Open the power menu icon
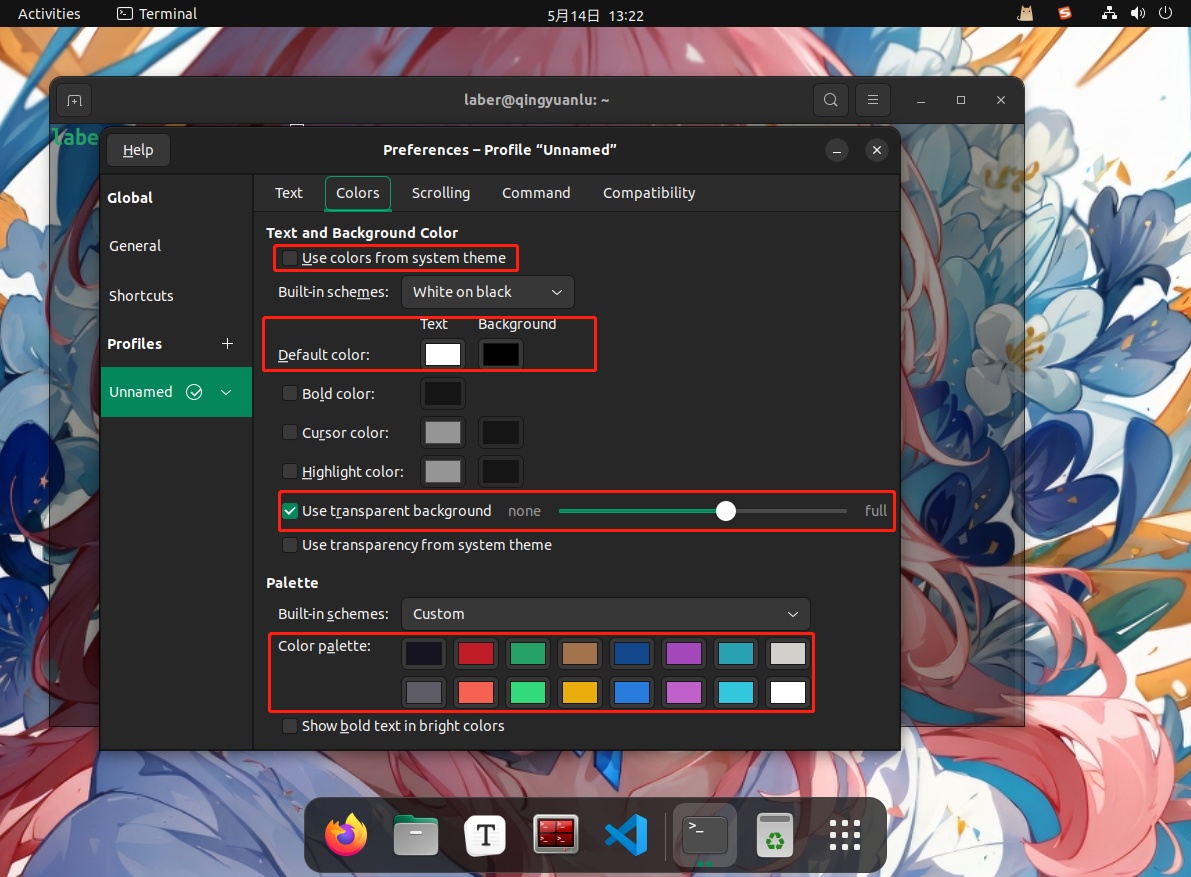 [1165, 13]
